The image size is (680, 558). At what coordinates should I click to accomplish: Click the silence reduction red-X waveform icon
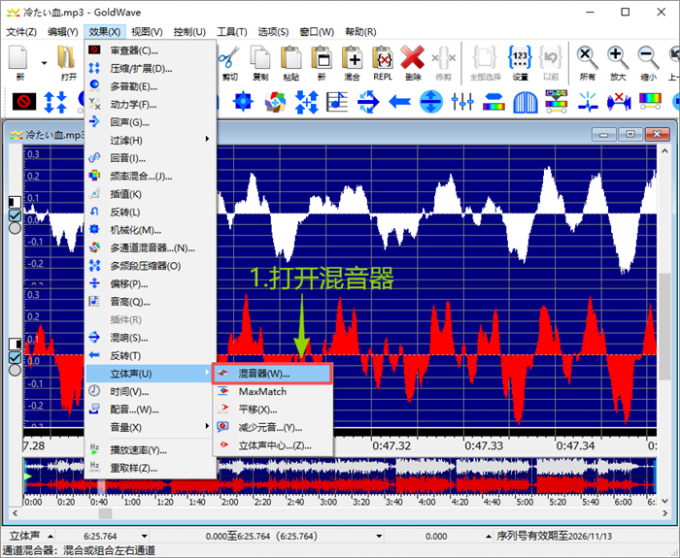[x=619, y=102]
